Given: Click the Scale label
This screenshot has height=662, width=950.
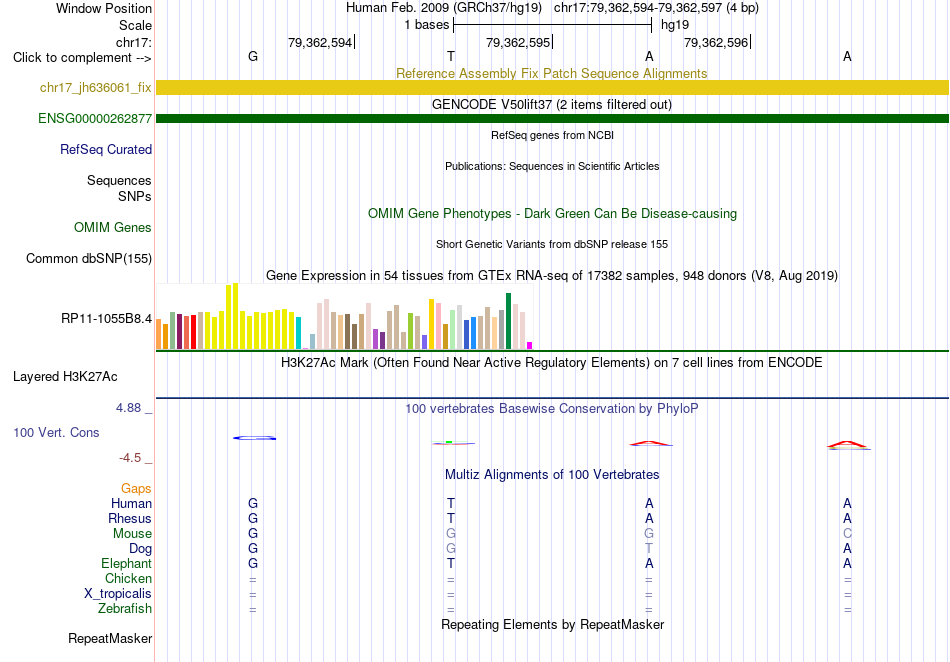Looking at the screenshot, I should pyautogui.click(x=136, y=25).
